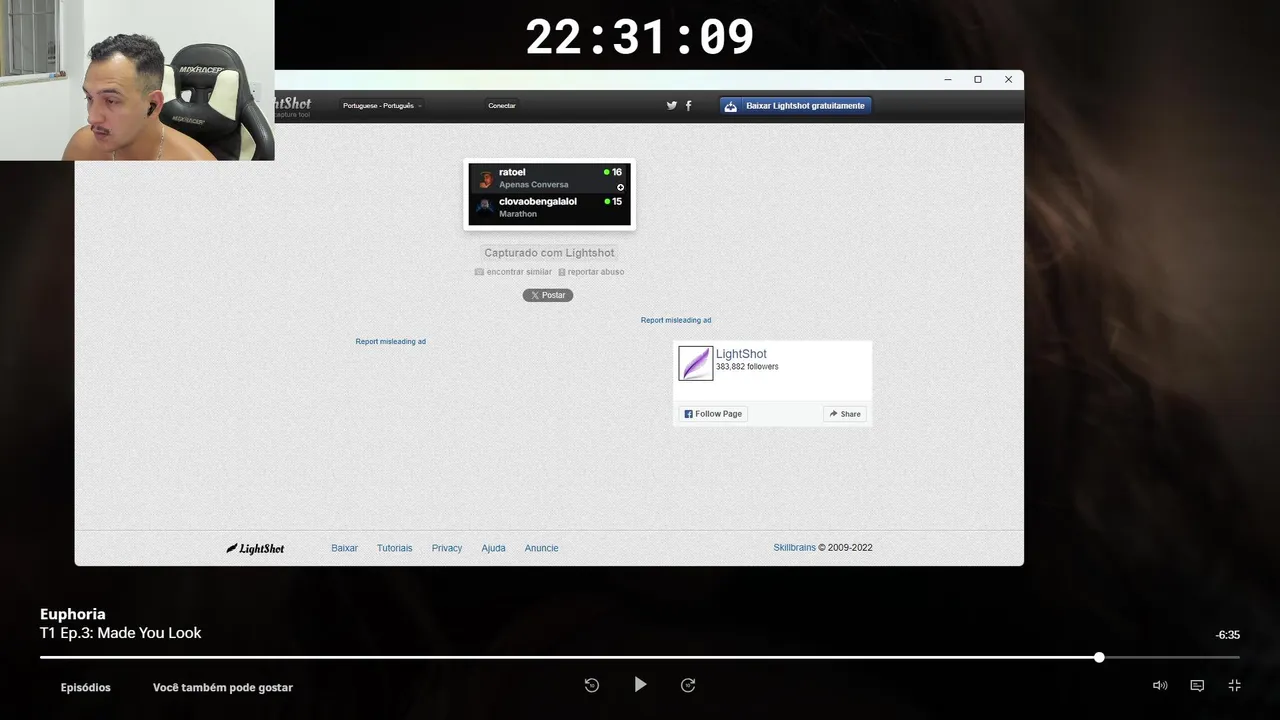The image size is (1280, 720).
Task: Click the Conectar link
Action: (502, 105)
